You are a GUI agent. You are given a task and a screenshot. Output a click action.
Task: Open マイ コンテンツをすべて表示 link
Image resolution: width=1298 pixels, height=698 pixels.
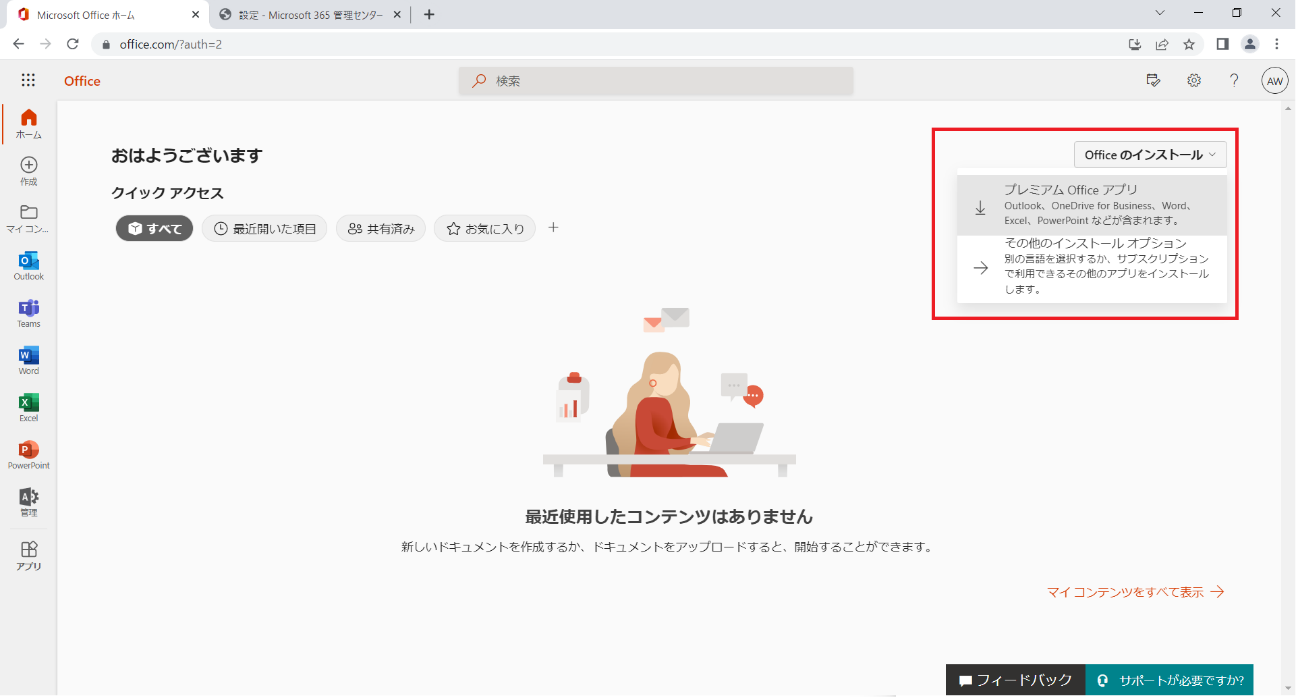click(1135, 592)
